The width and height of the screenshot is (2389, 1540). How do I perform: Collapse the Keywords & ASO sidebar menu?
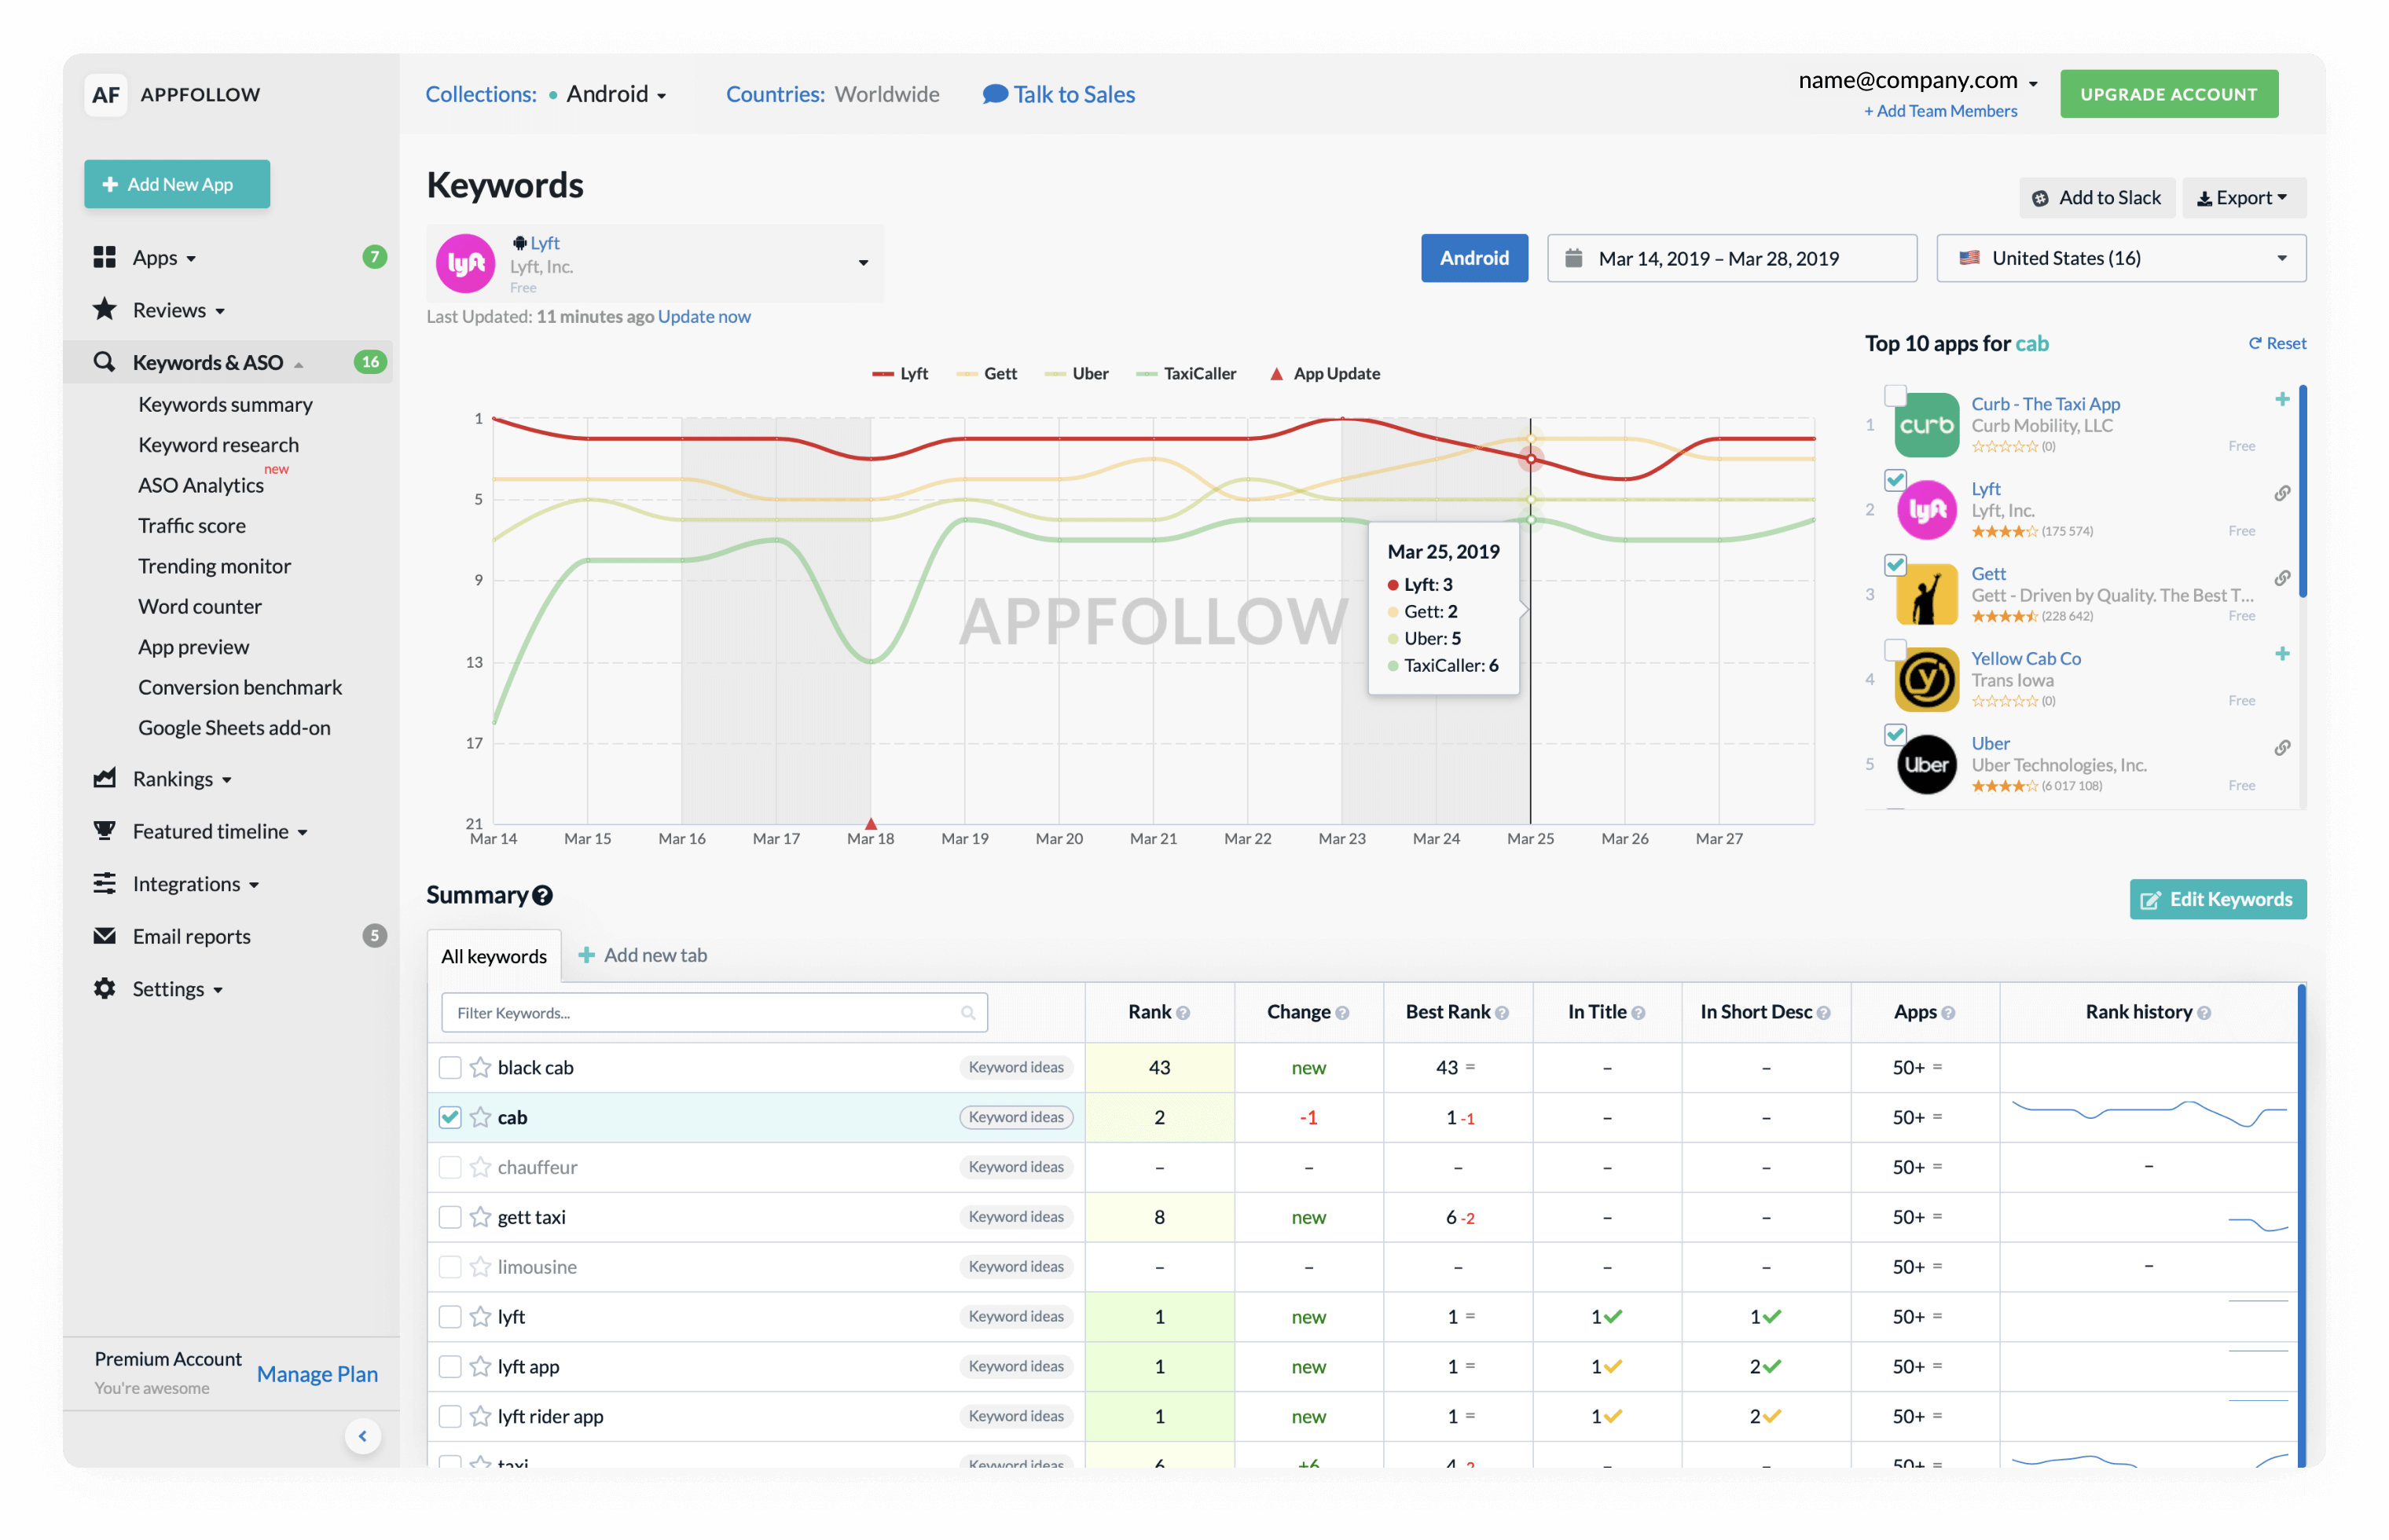(x=218, y=362)
